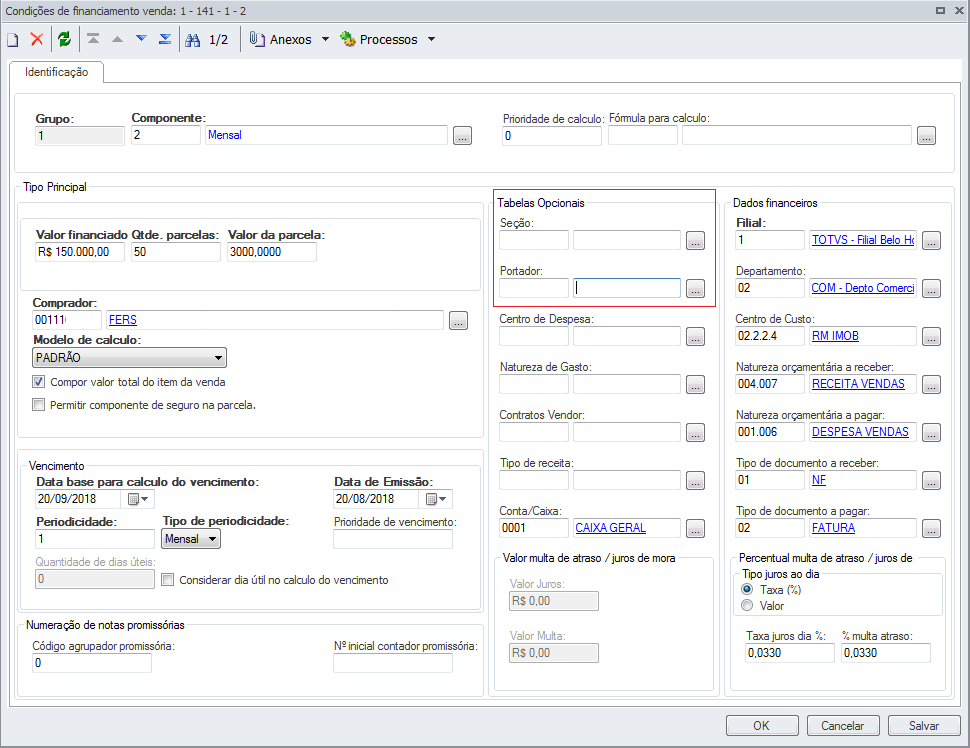
Task: Open lookup for Conta/Caixa
Action: click(695, 528)
